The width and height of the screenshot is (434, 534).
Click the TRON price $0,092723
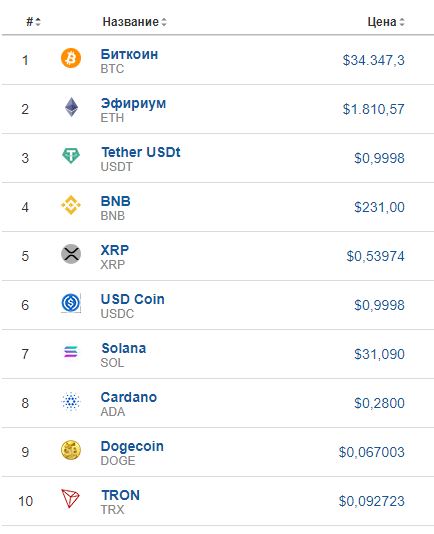(372, 501)
